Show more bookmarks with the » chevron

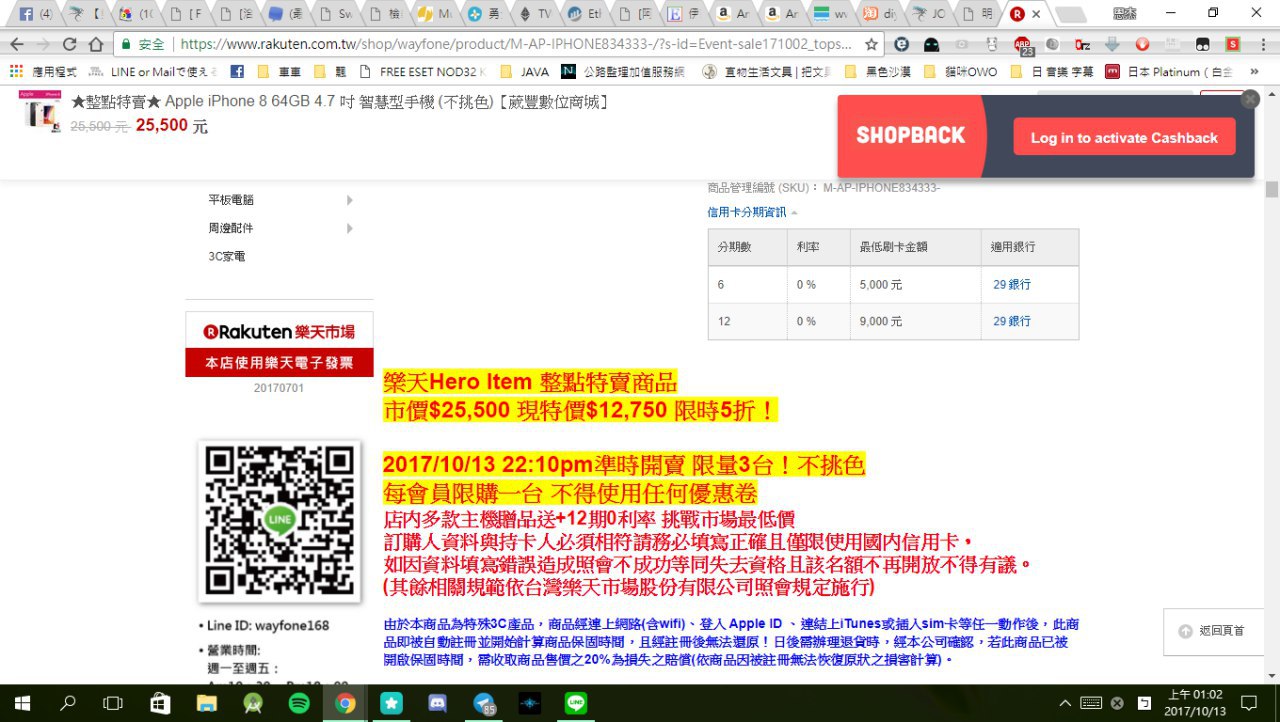pos(1254,72)
